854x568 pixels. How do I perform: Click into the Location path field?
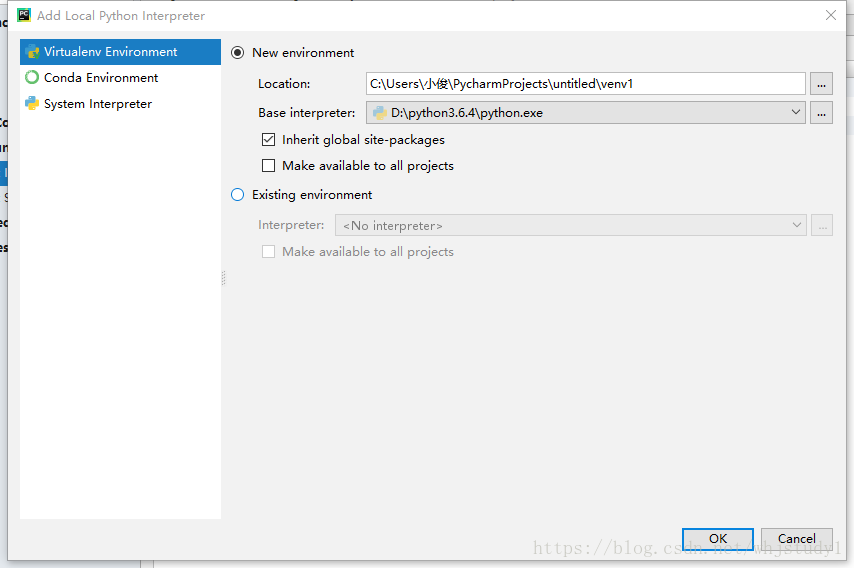point(585,84)
